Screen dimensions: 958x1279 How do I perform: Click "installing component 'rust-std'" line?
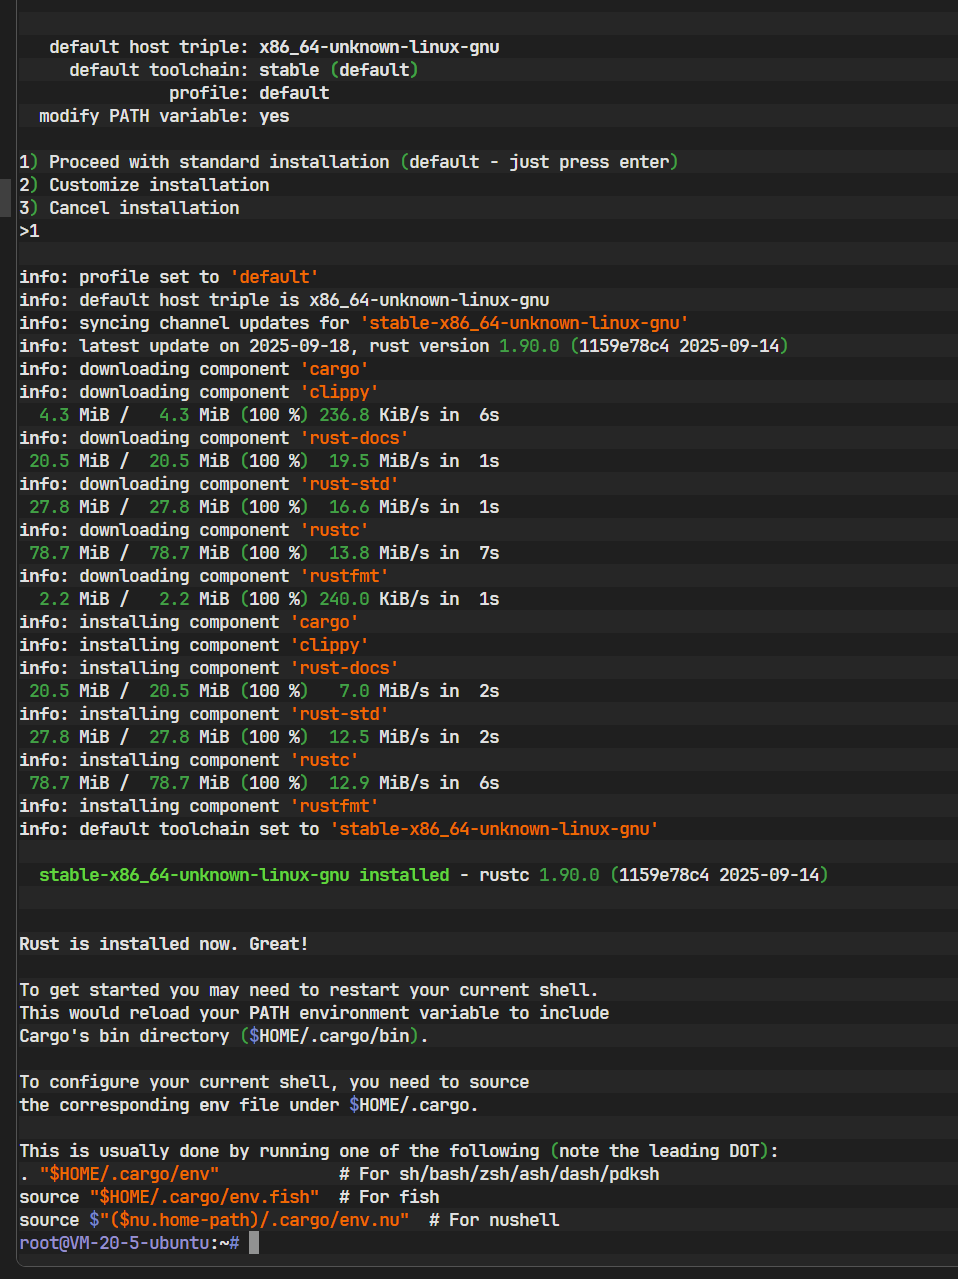(x=204, y=714)
